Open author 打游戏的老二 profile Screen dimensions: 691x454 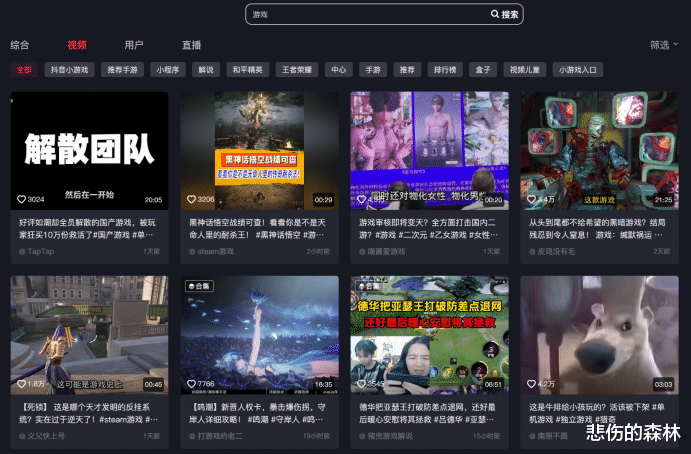click(x=215, y=436)
